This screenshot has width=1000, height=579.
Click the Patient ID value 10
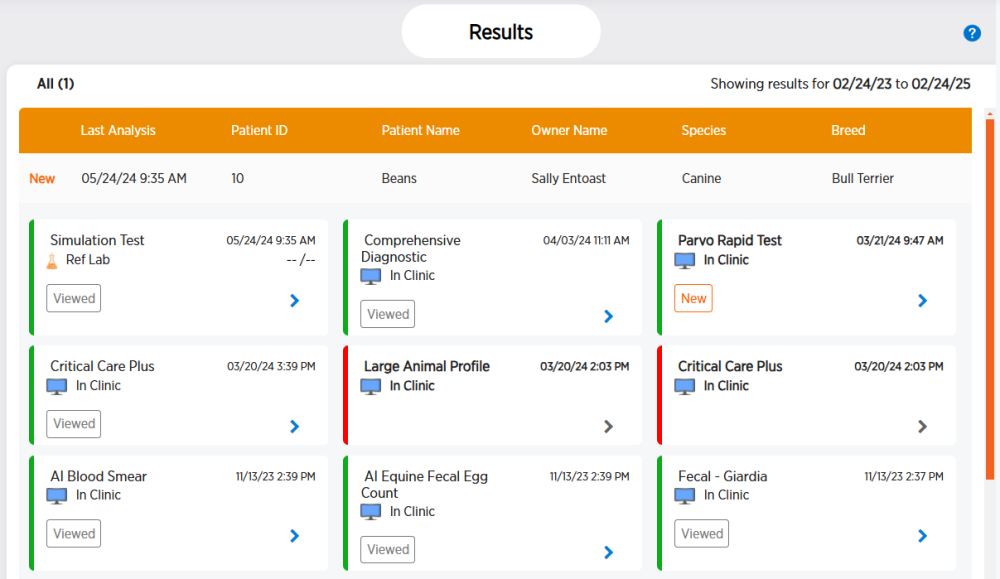tap(237, 179)
